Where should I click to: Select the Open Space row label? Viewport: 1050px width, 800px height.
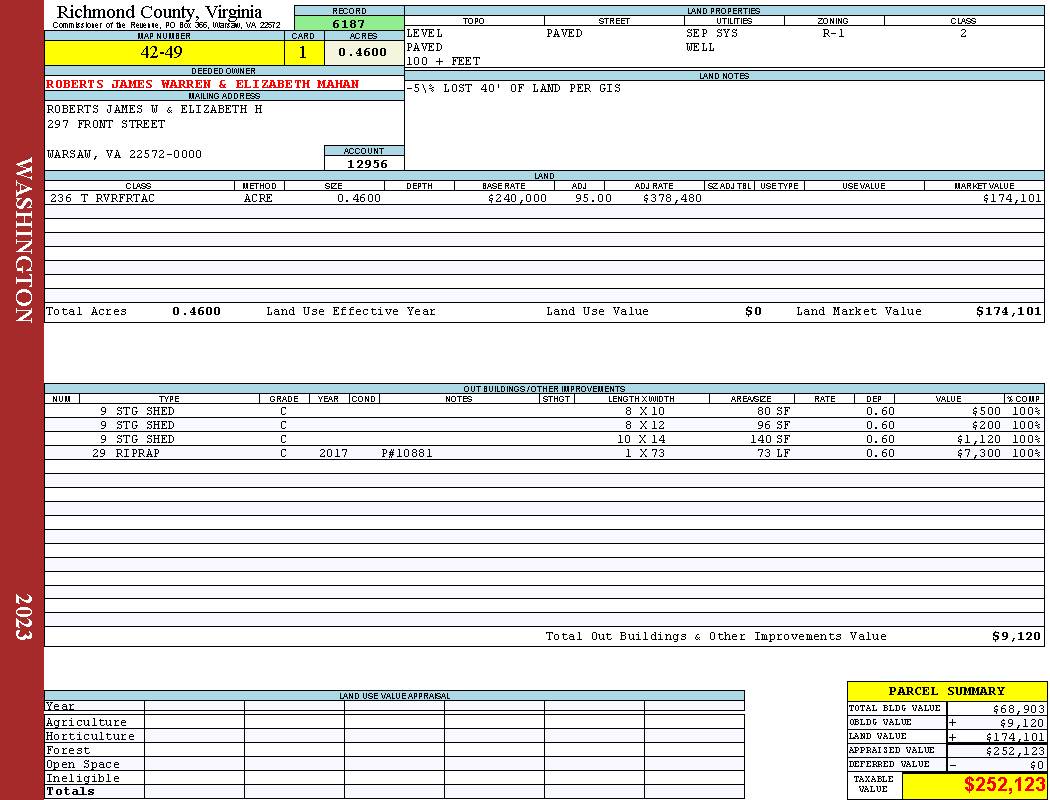click(x=82, y=765)
